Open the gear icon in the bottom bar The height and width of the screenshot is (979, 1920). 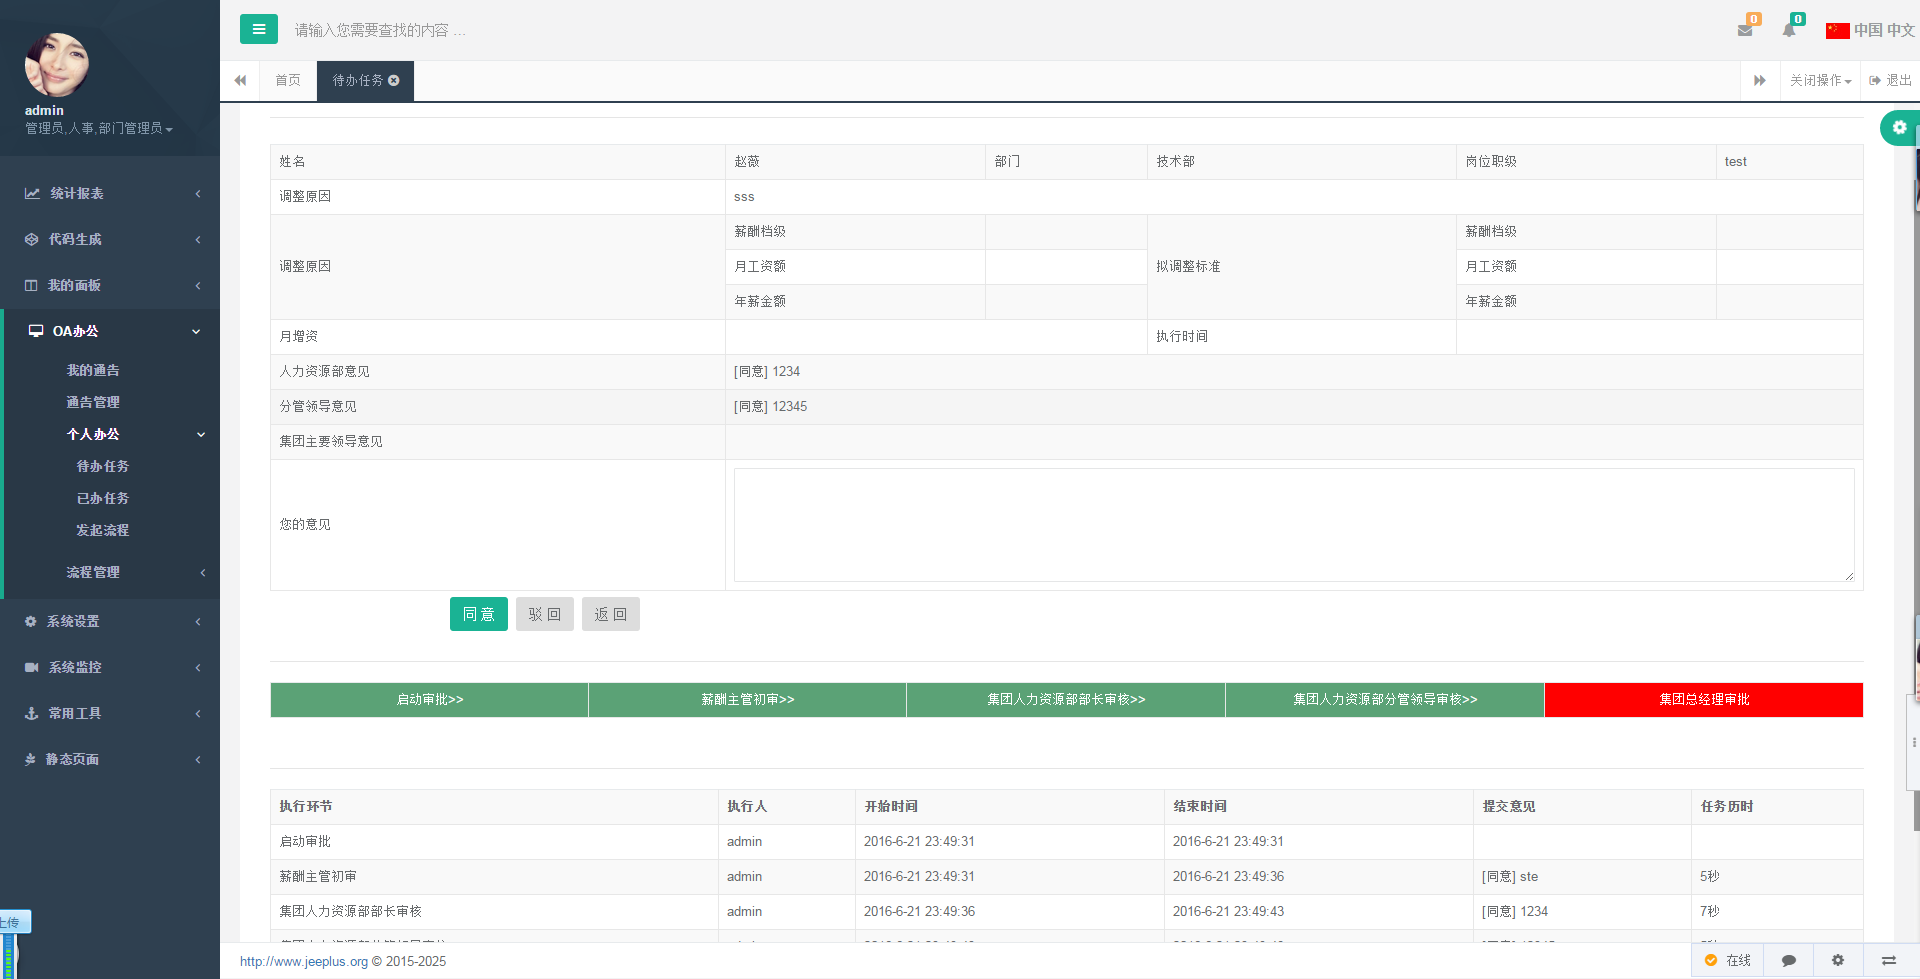tap(1838, 960)
